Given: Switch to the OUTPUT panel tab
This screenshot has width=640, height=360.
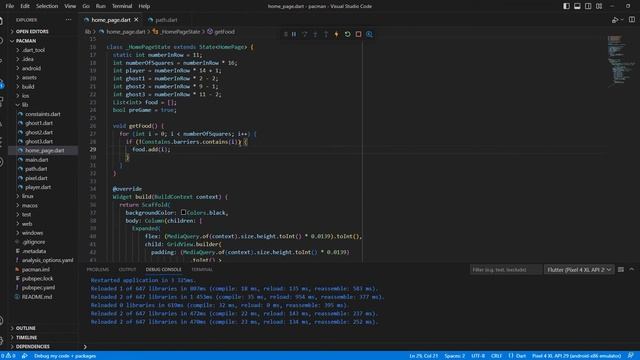Looking at the screenshot, I should (x=127, y=269).
